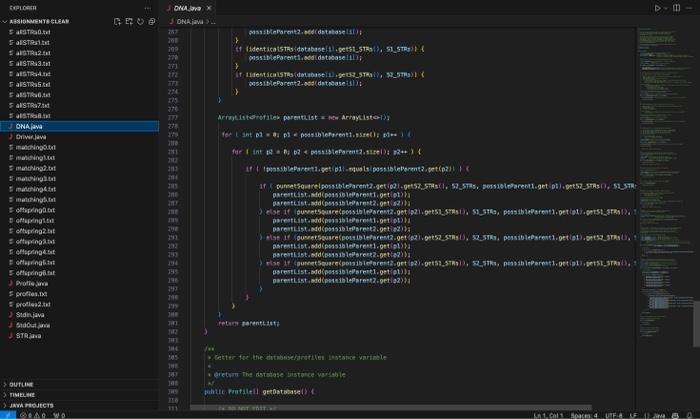Image resolution: width=700 pixels, height=419 pixels.
Task: Open the notifications bell in status bar
Action: pyautogui.click(x=690, y=415)
